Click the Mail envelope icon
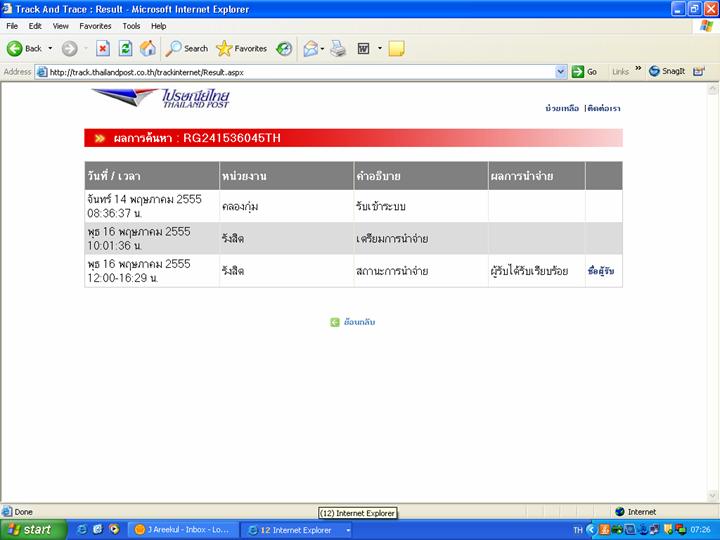 [x=310, y=48]
